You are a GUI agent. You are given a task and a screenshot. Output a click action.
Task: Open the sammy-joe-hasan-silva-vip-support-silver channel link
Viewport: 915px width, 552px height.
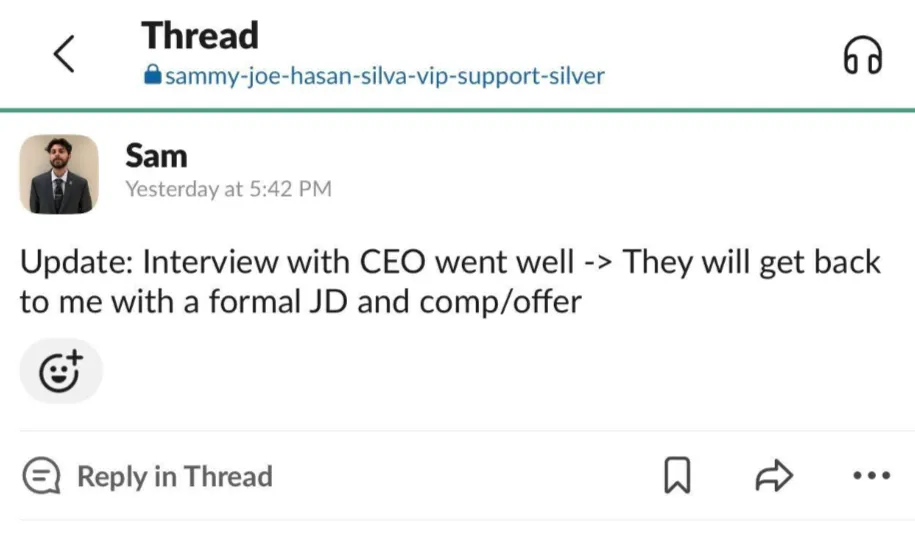pos(385,76)
